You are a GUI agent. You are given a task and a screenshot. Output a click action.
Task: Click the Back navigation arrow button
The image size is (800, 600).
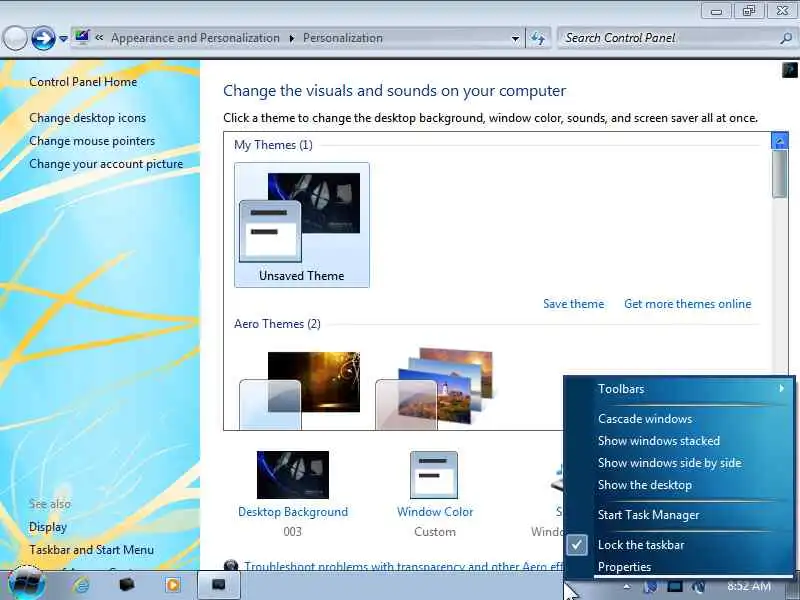15,38
